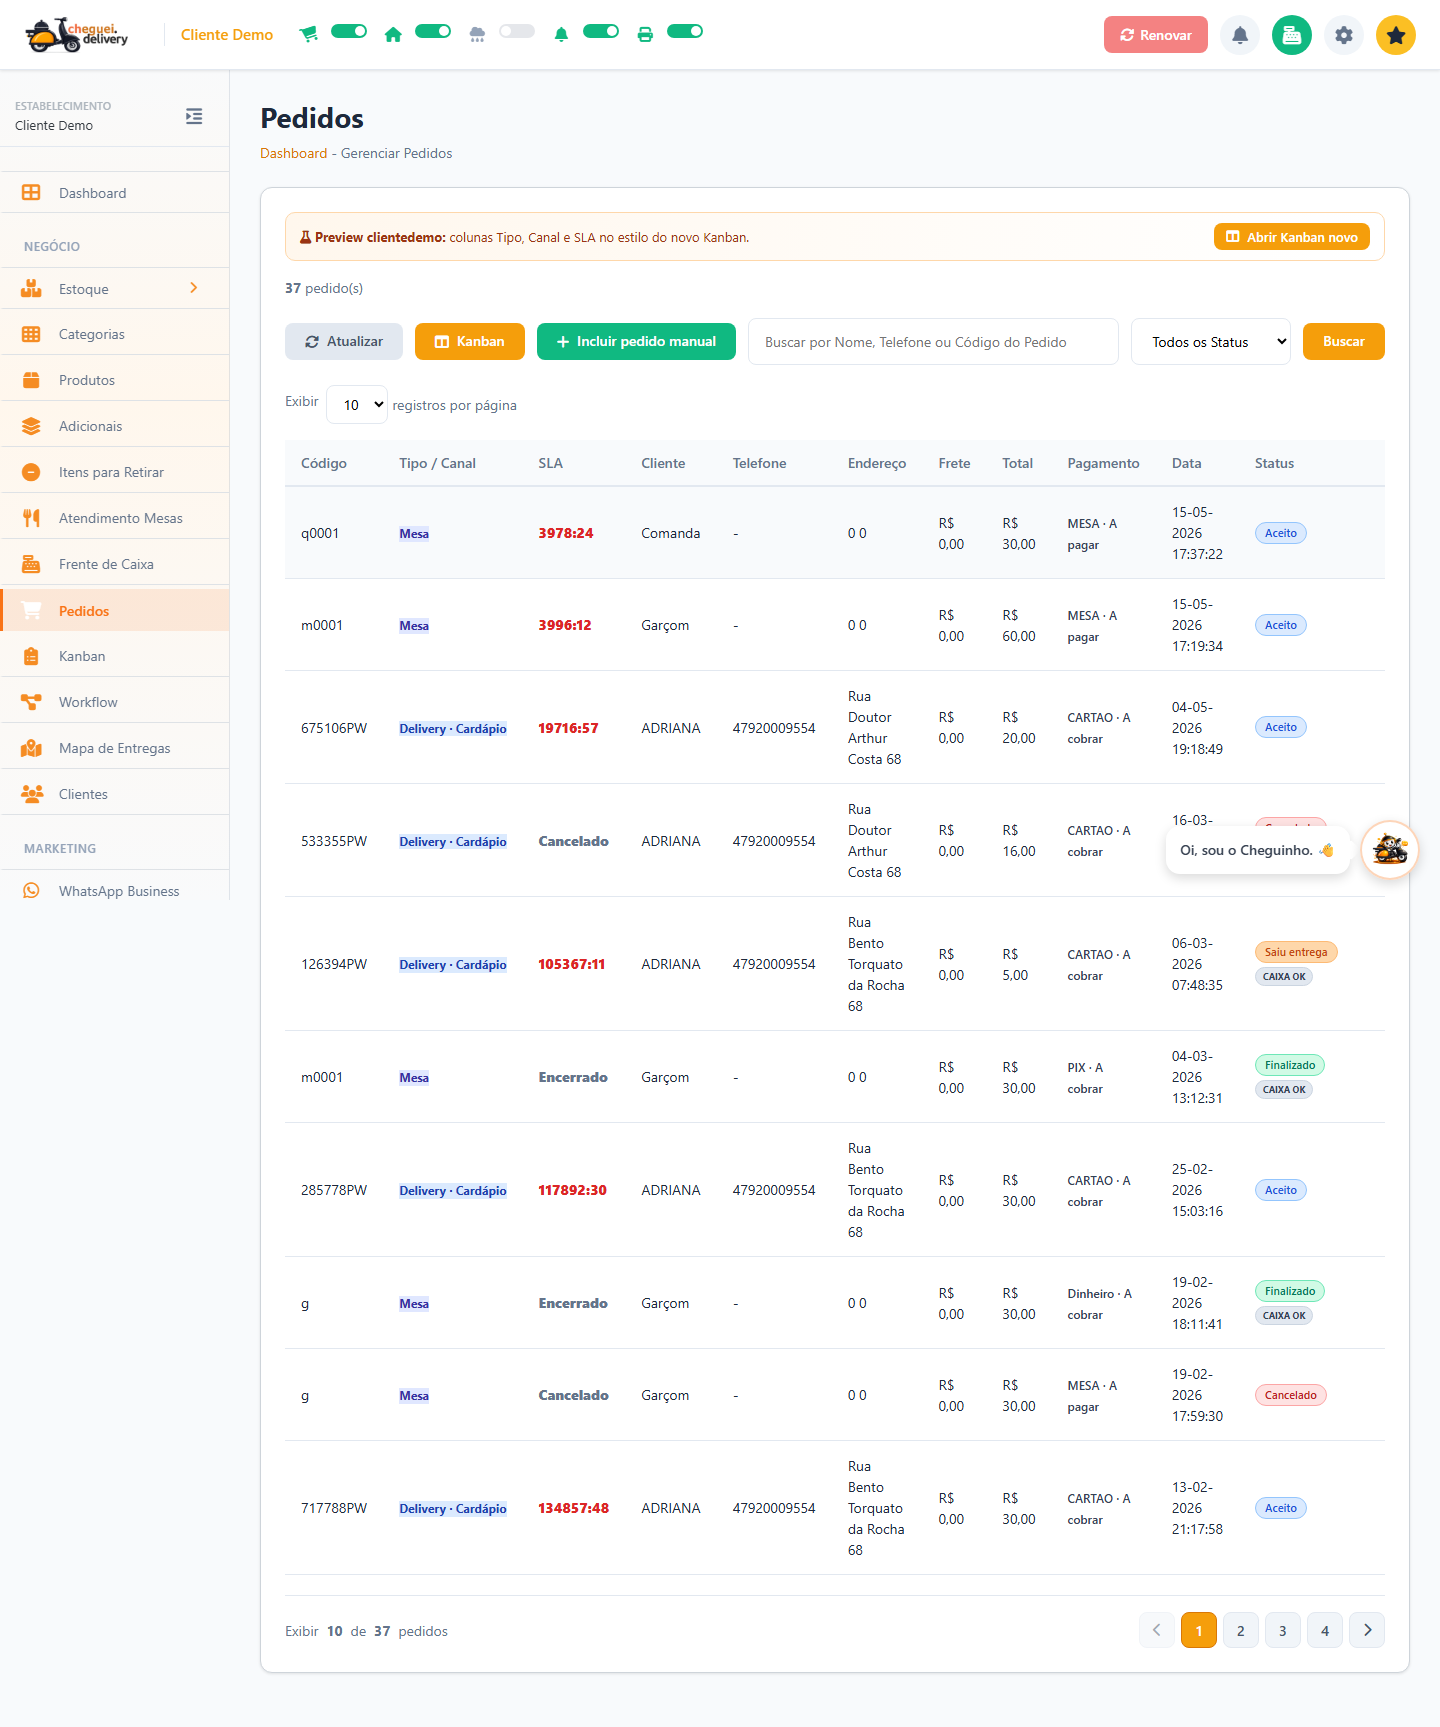
Task: Go to previous page arrow
Action: coord(1157,1630)
